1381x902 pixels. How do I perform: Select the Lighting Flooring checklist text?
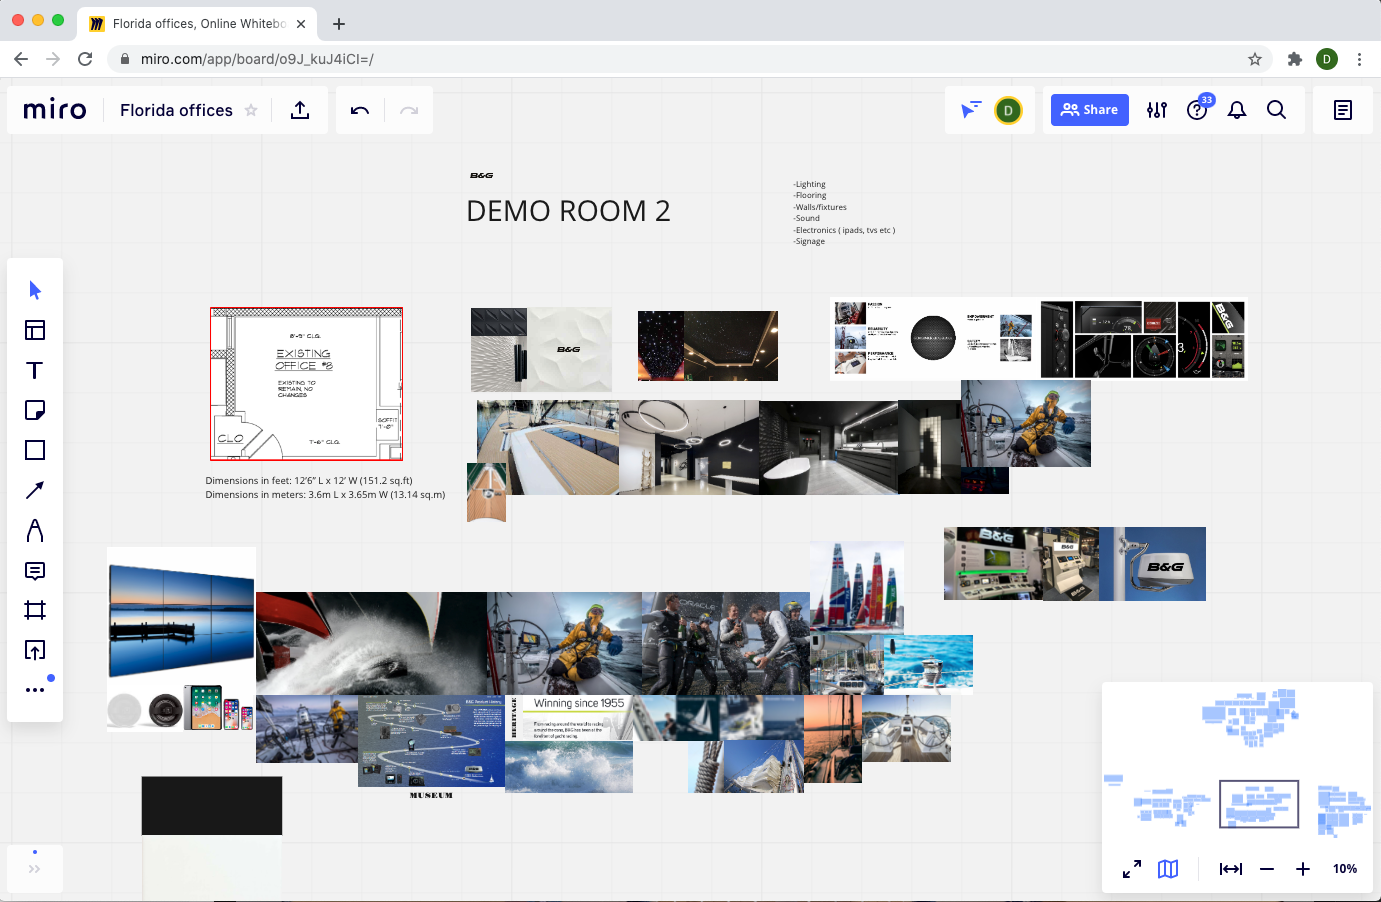pyautogui.click(x=844, y=213)
